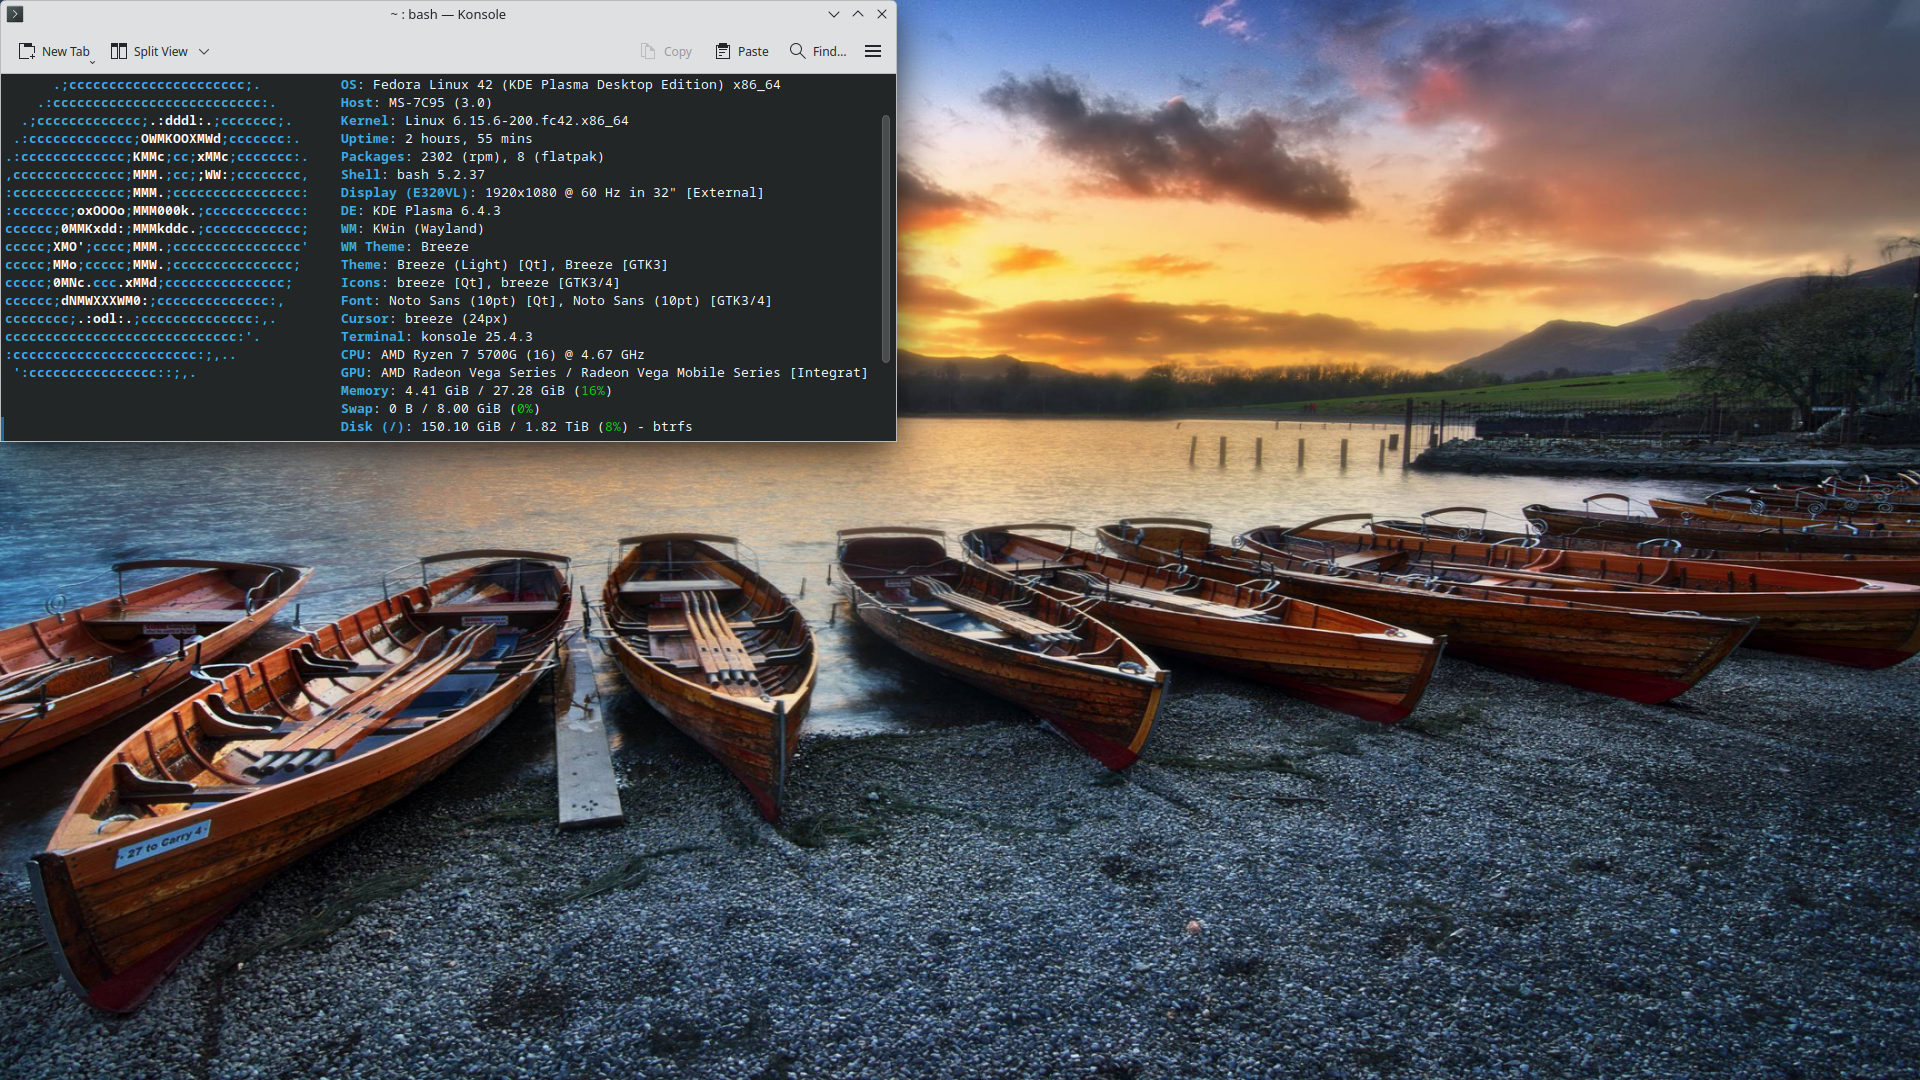Click the 'Shell: bash 5.2.37' line
The width and height of the screenshot is (1920, 1080).
[412, 175]
